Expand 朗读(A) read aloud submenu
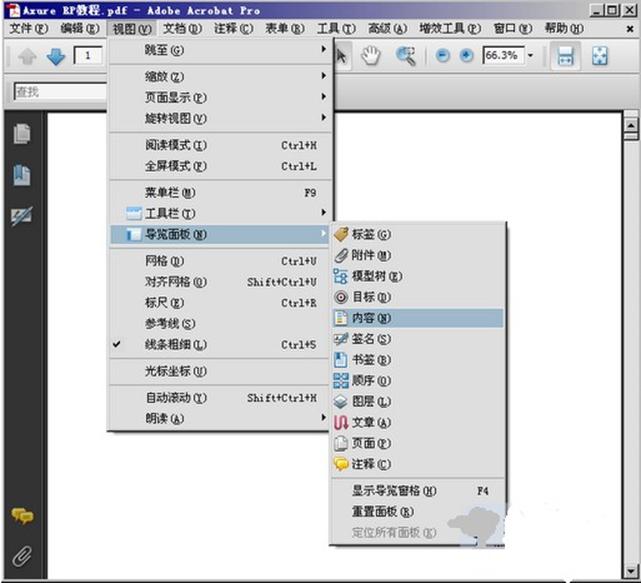Screen dimensions: 641x583 tap(220, 419)
